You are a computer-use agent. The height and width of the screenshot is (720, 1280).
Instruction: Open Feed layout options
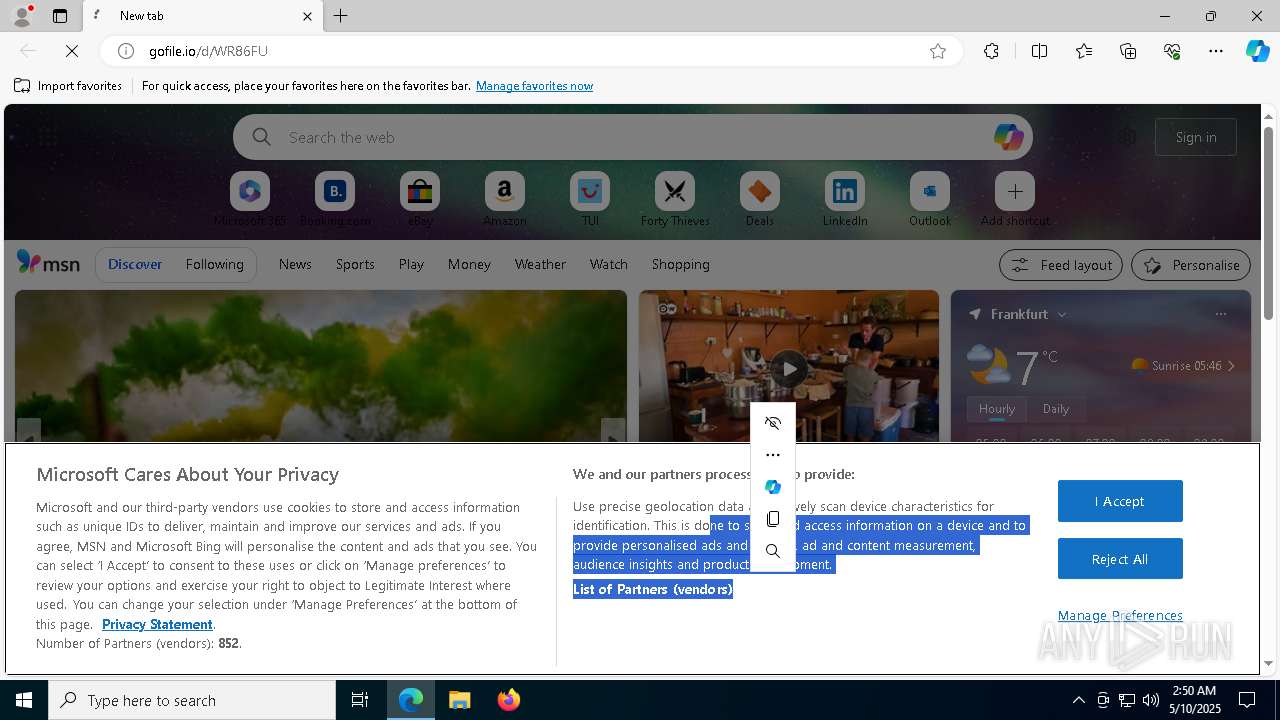pyautogui.click(x=1061, y=265)
